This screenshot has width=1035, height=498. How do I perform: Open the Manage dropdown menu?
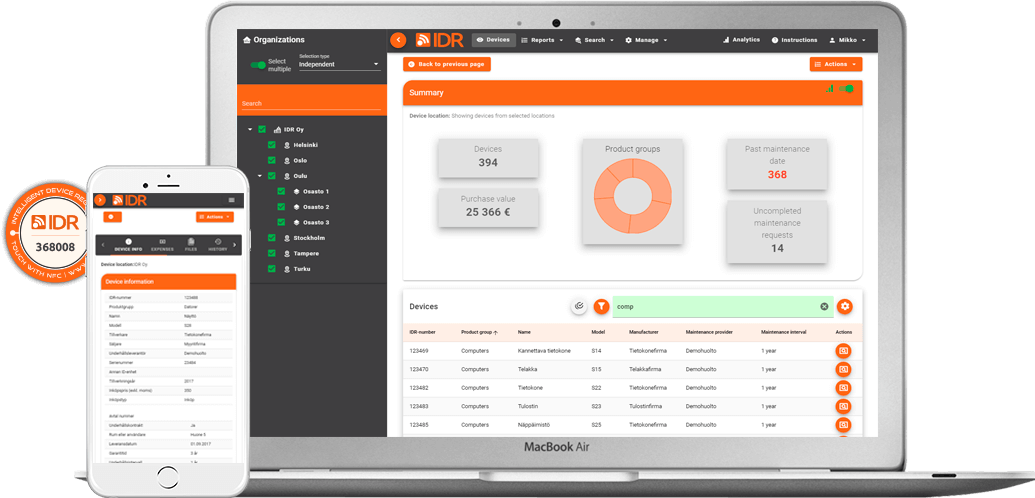(646, 40)
